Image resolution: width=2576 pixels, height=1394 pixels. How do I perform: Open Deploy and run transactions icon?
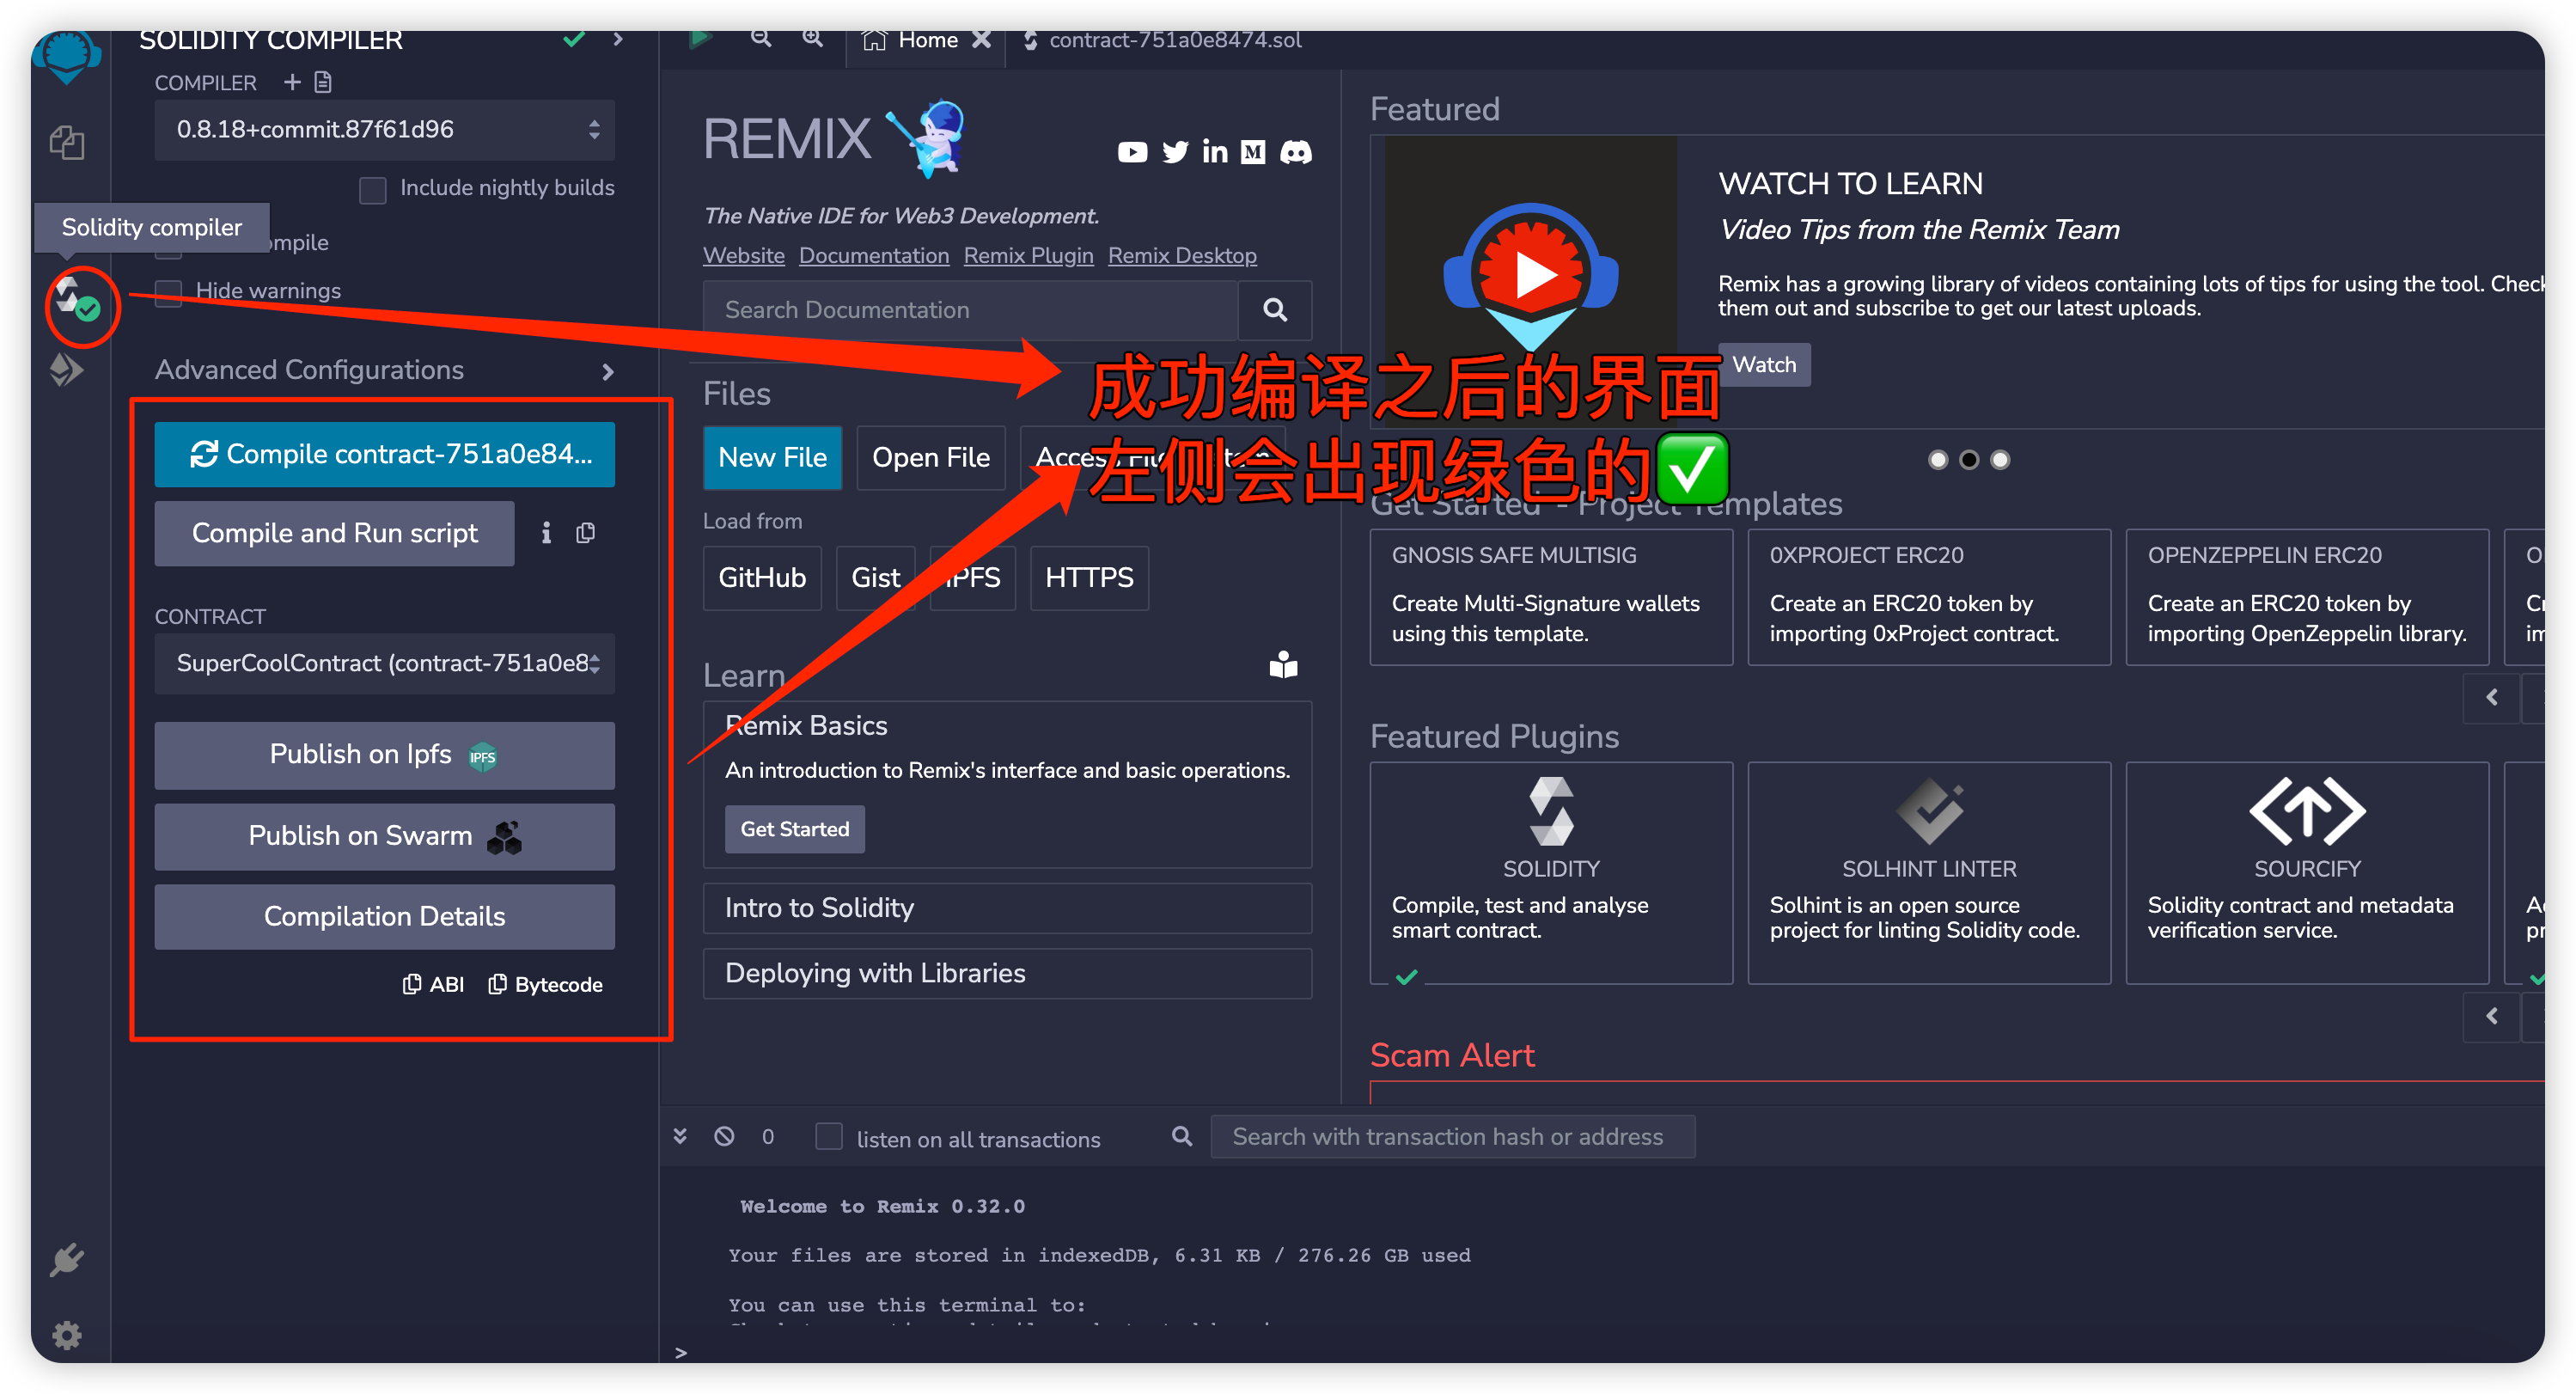67,370
